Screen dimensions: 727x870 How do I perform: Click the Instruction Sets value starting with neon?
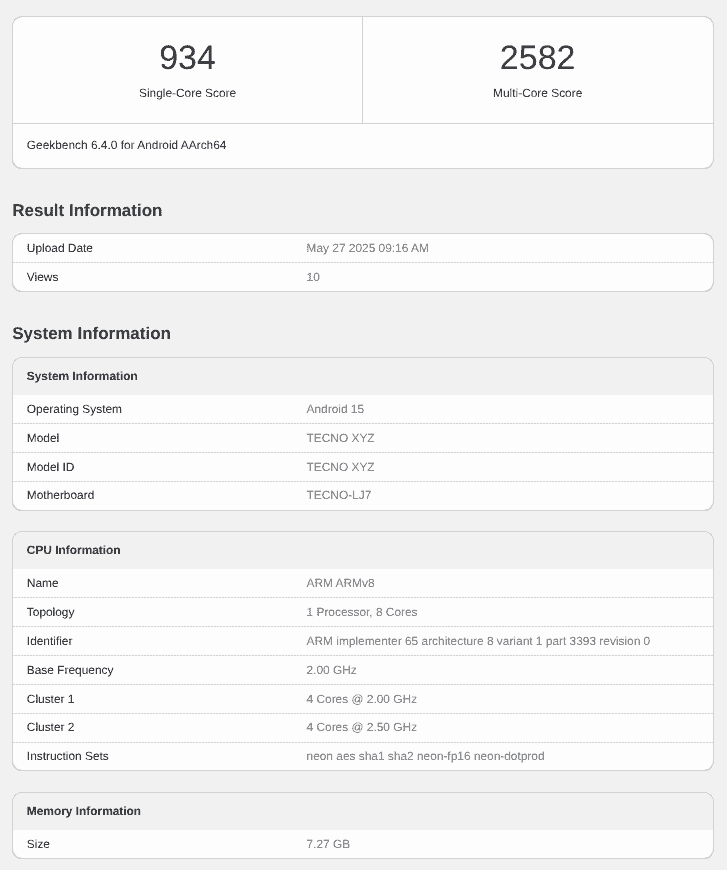click(x=425, y=756)
